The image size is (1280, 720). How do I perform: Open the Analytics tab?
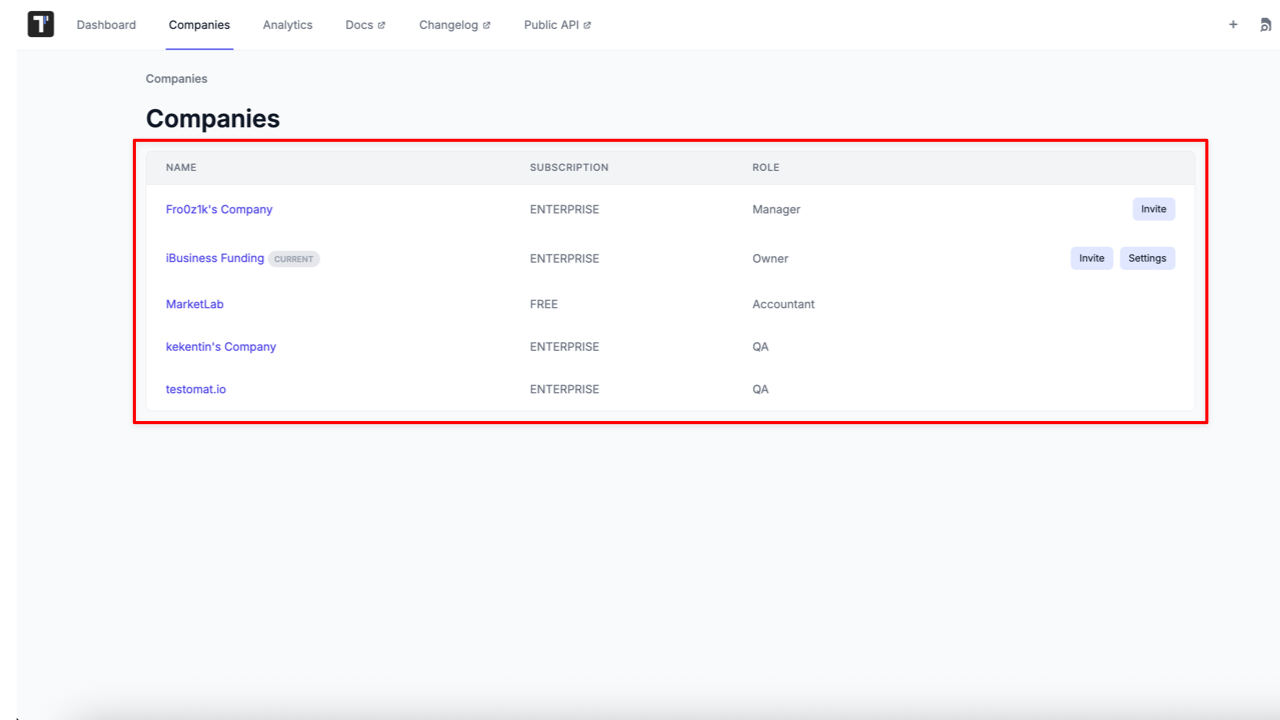click(288, 25)
